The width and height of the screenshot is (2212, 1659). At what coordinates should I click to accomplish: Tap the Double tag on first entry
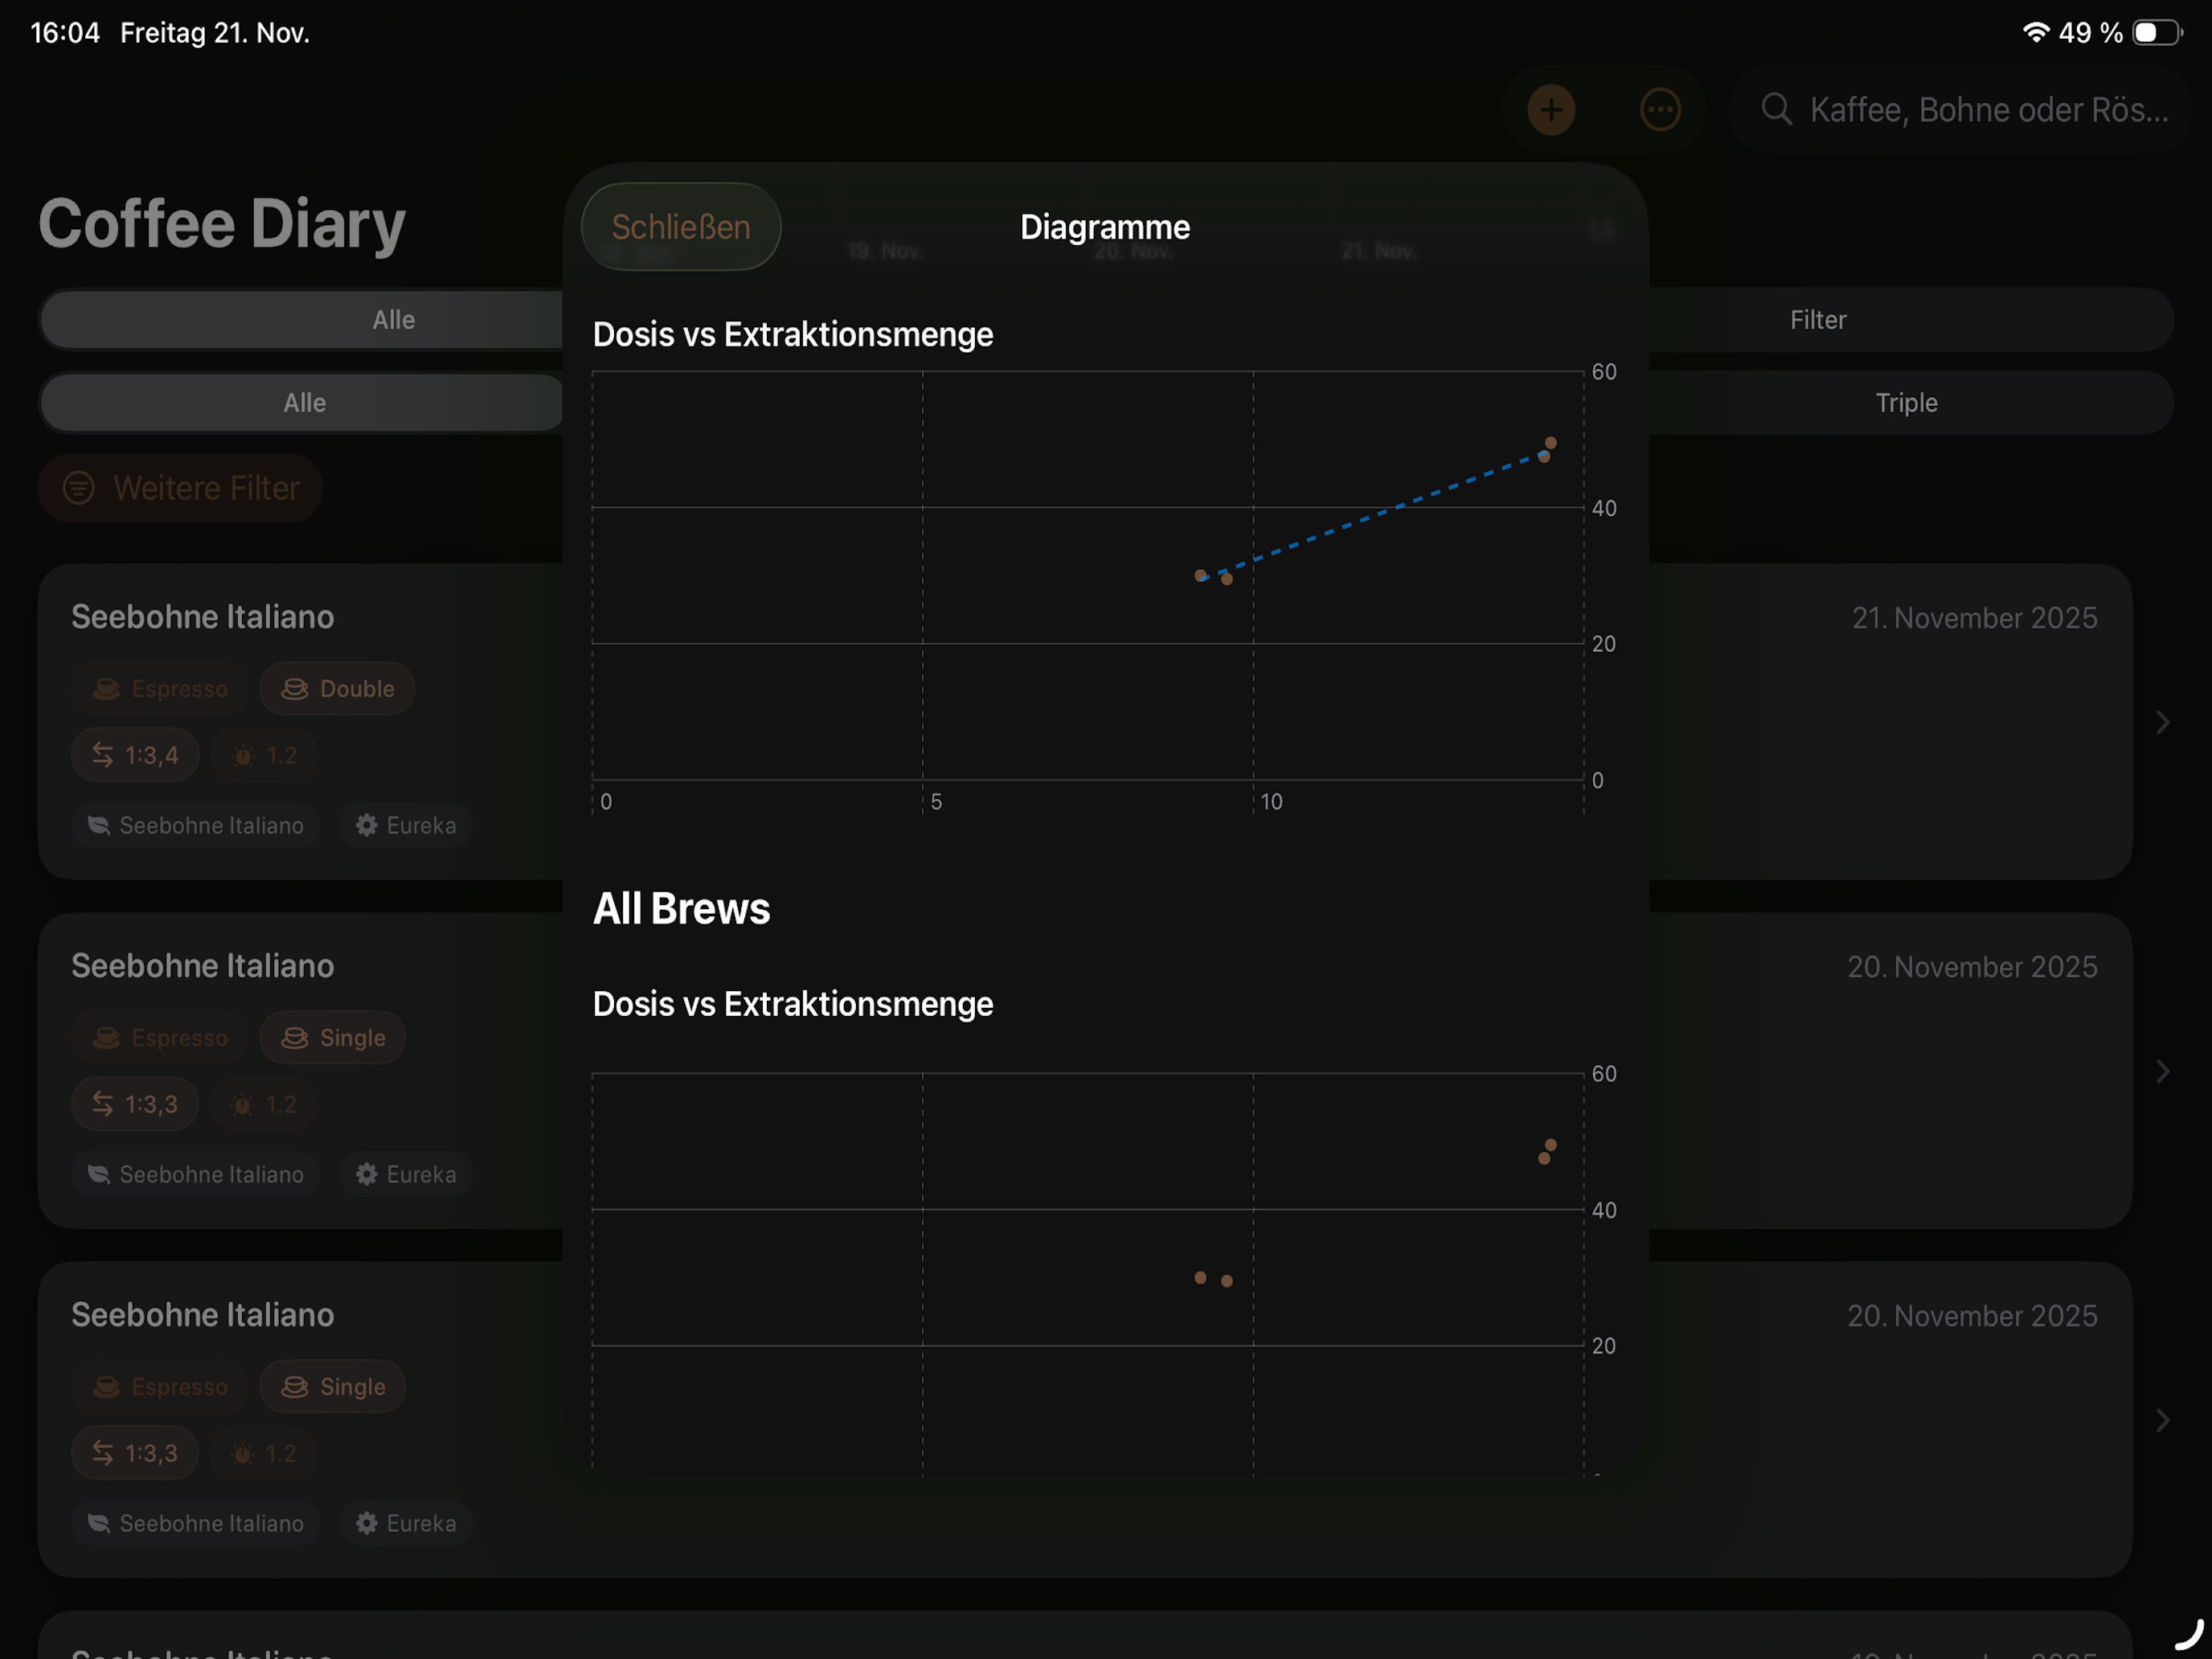(x=337, y=688)
